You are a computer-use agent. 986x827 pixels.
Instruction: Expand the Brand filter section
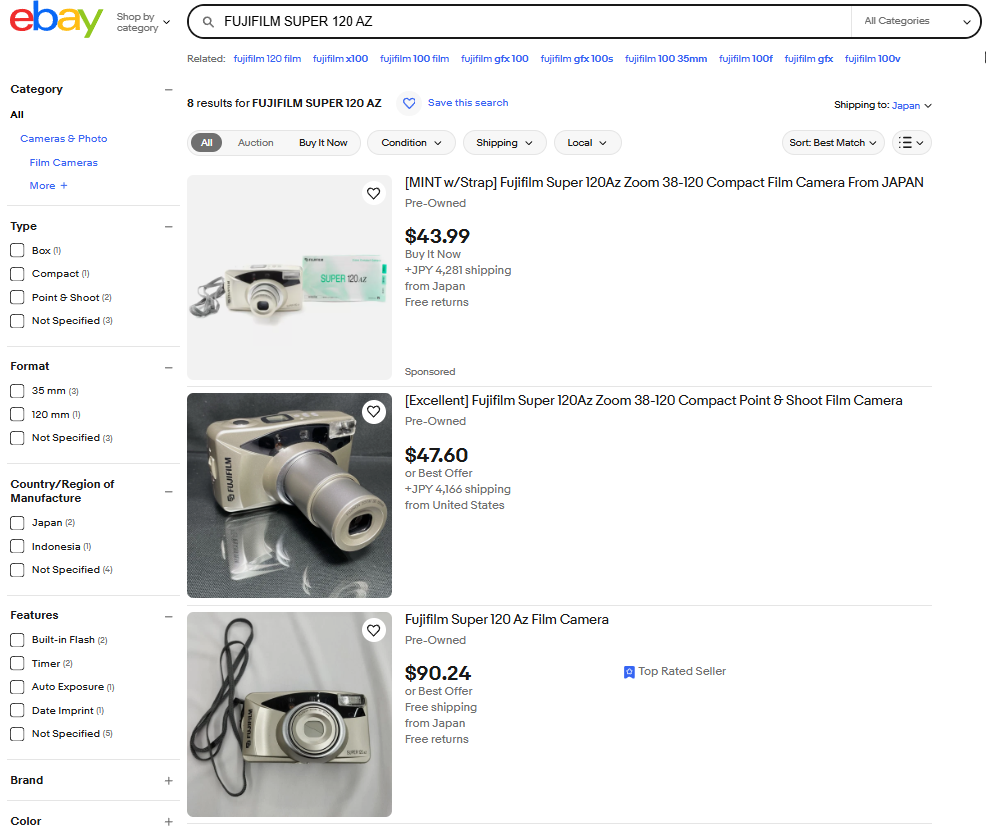pyautogui.click(x=169, y=781)
